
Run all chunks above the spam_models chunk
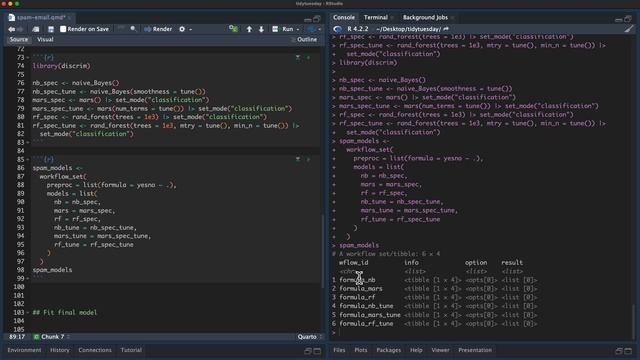298,159
